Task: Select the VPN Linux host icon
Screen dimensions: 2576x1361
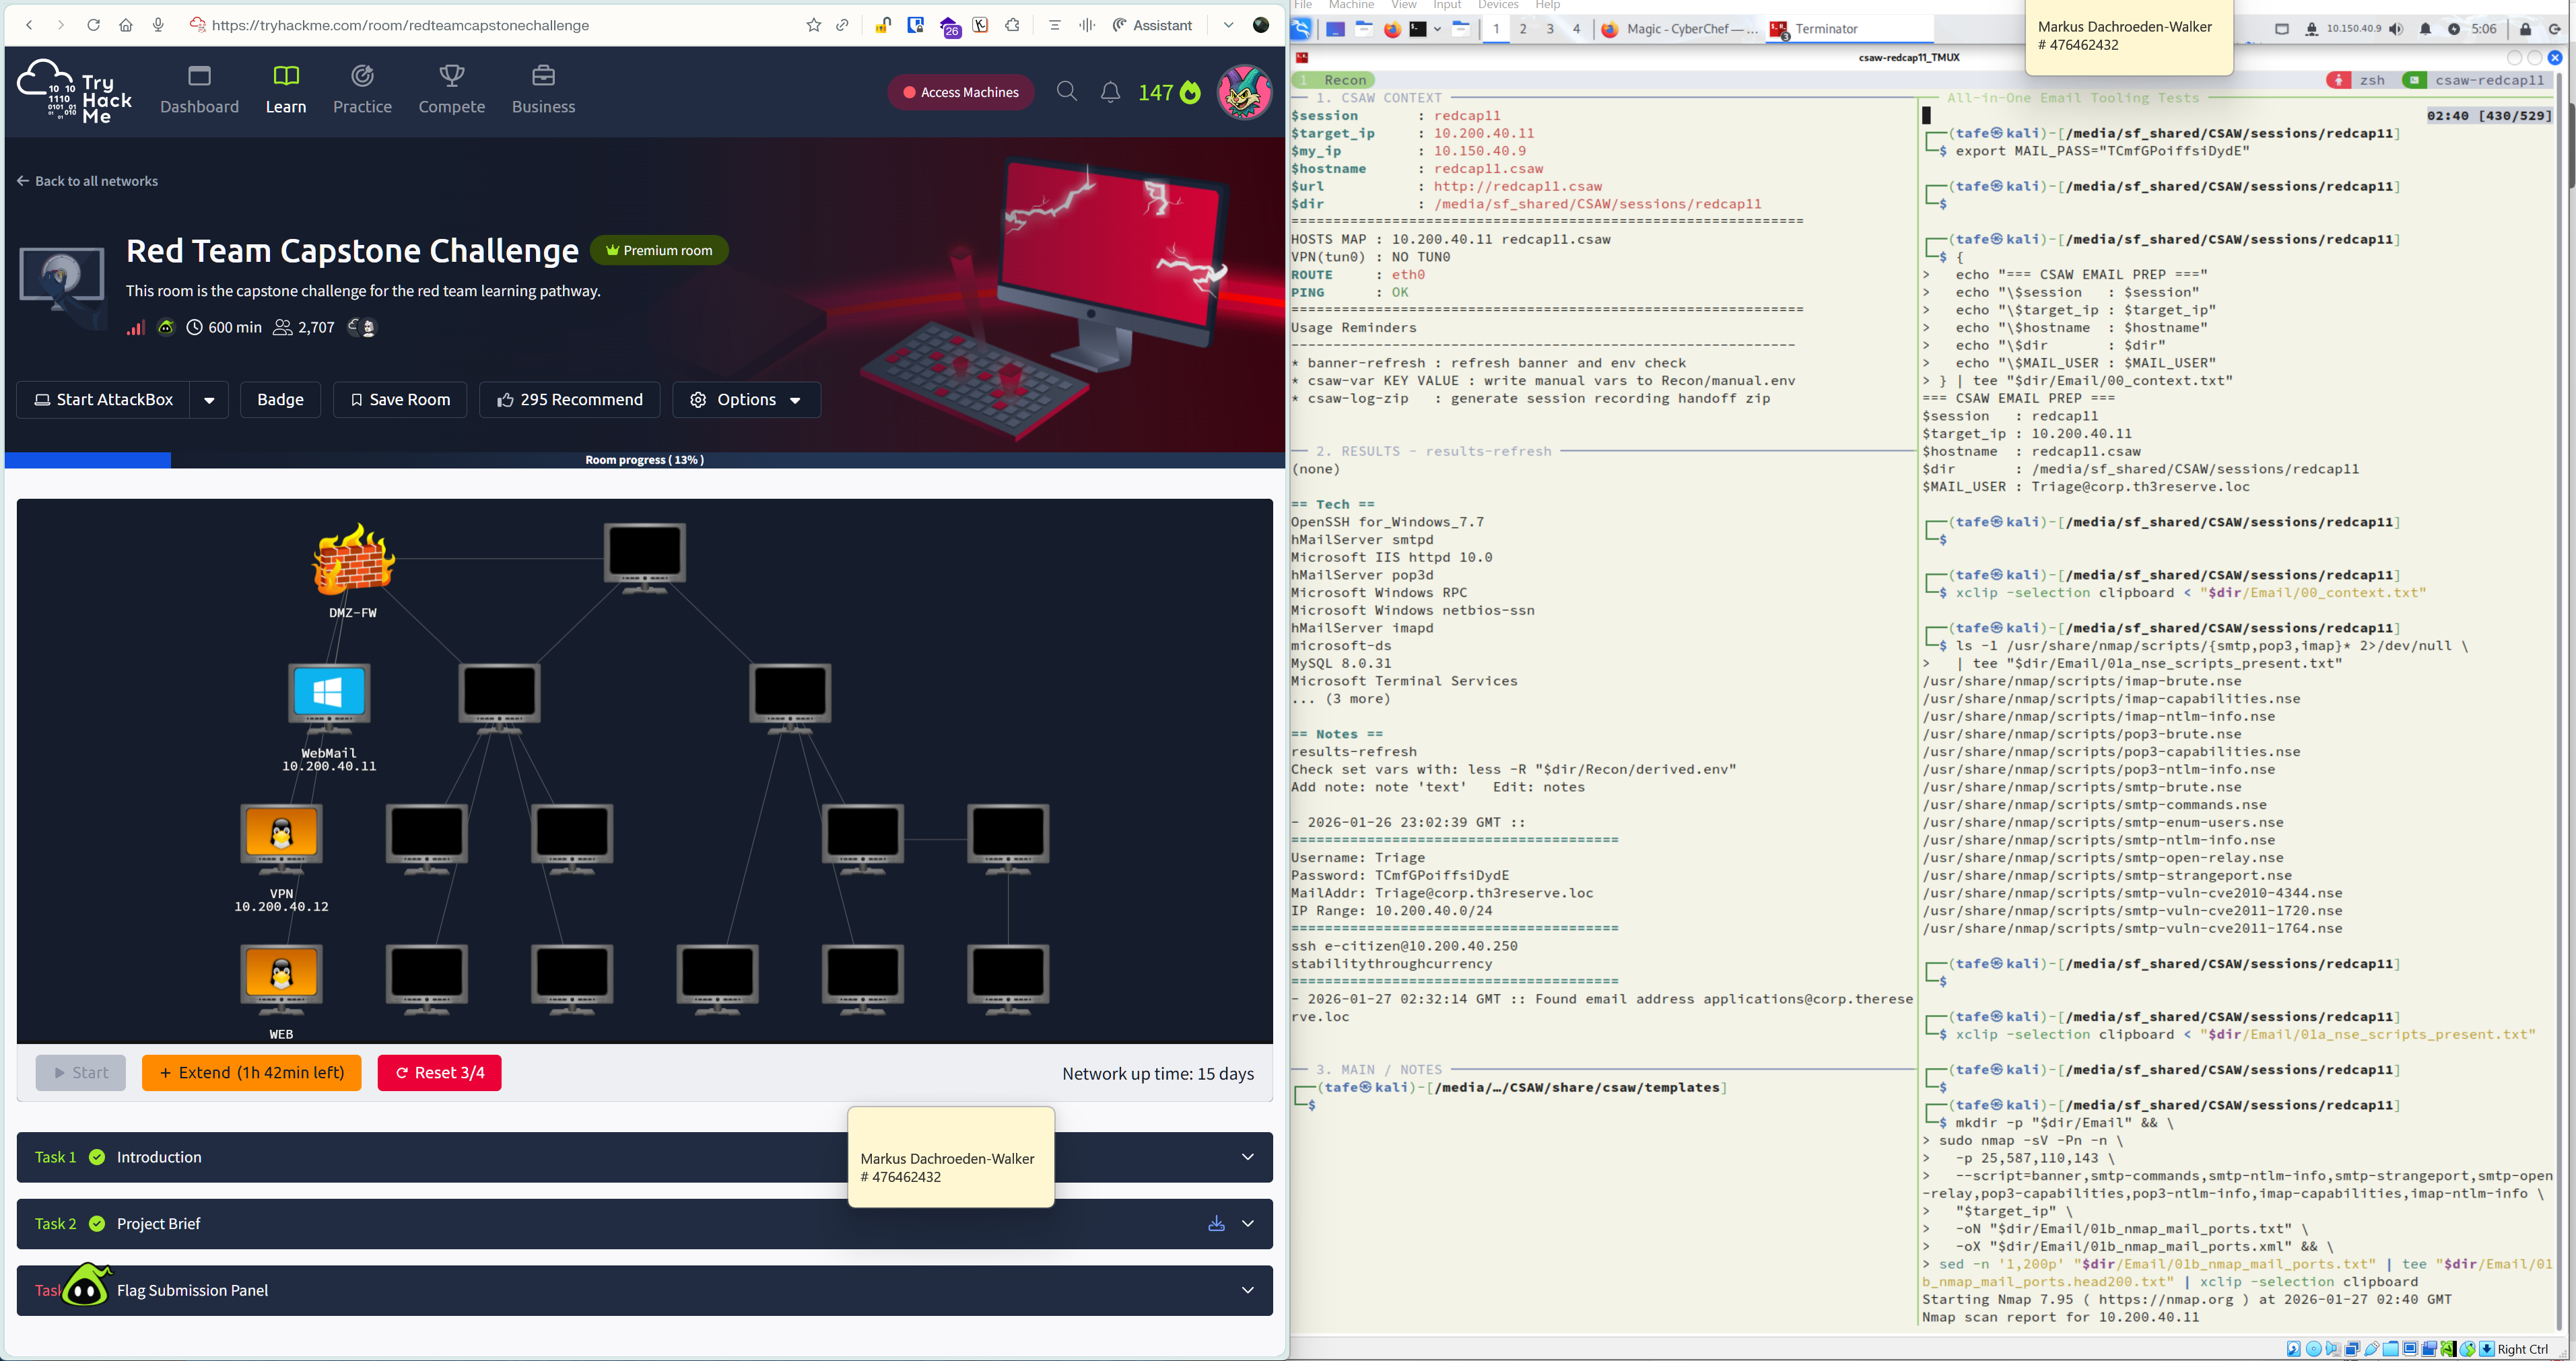Action: 281,834
